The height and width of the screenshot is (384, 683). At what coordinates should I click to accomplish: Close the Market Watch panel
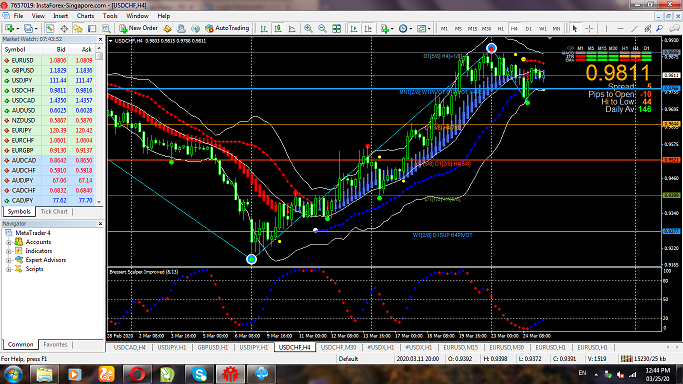[100, 39]
